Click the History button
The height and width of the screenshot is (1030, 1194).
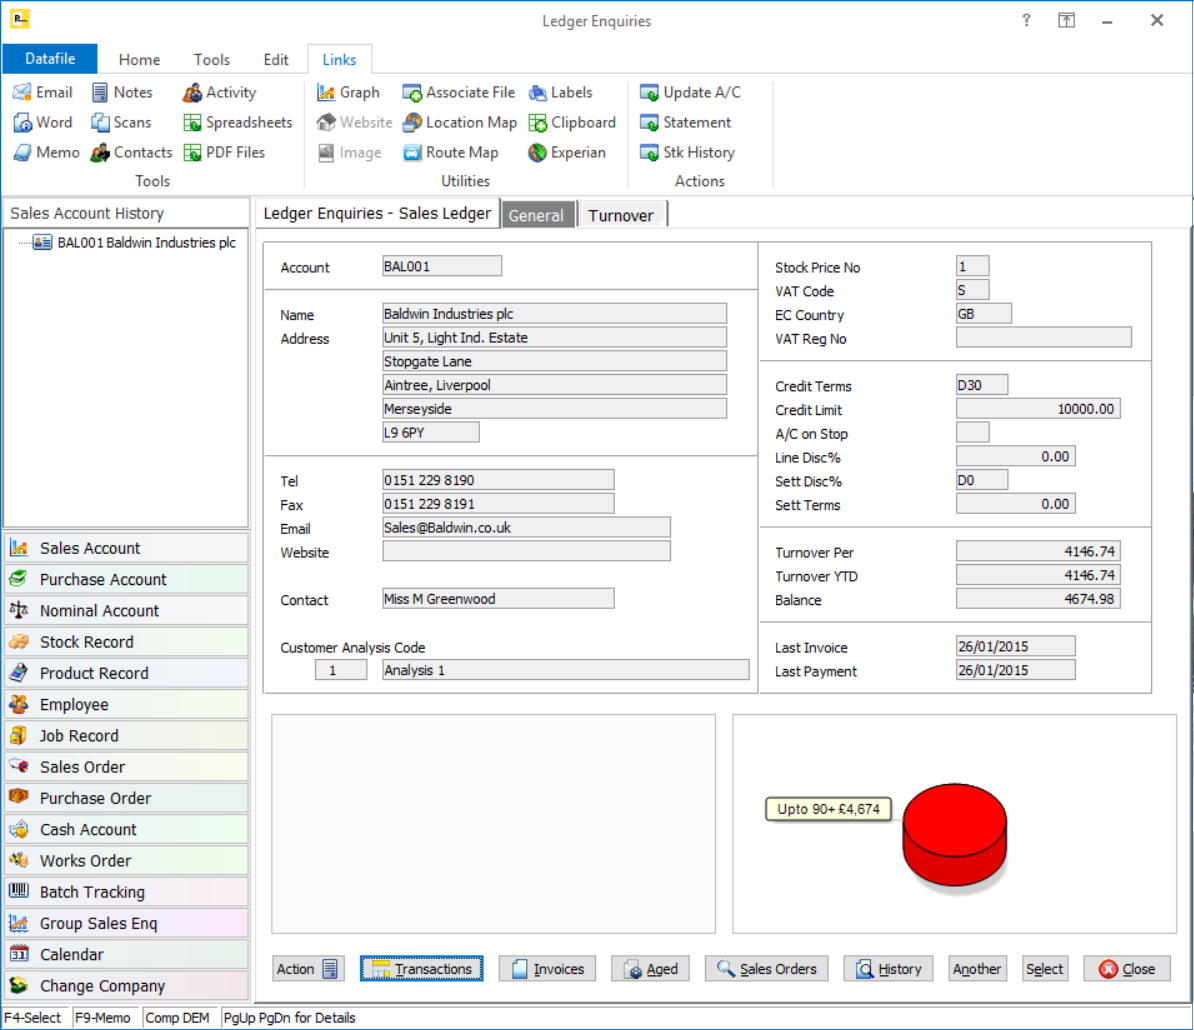pos(889,969)
